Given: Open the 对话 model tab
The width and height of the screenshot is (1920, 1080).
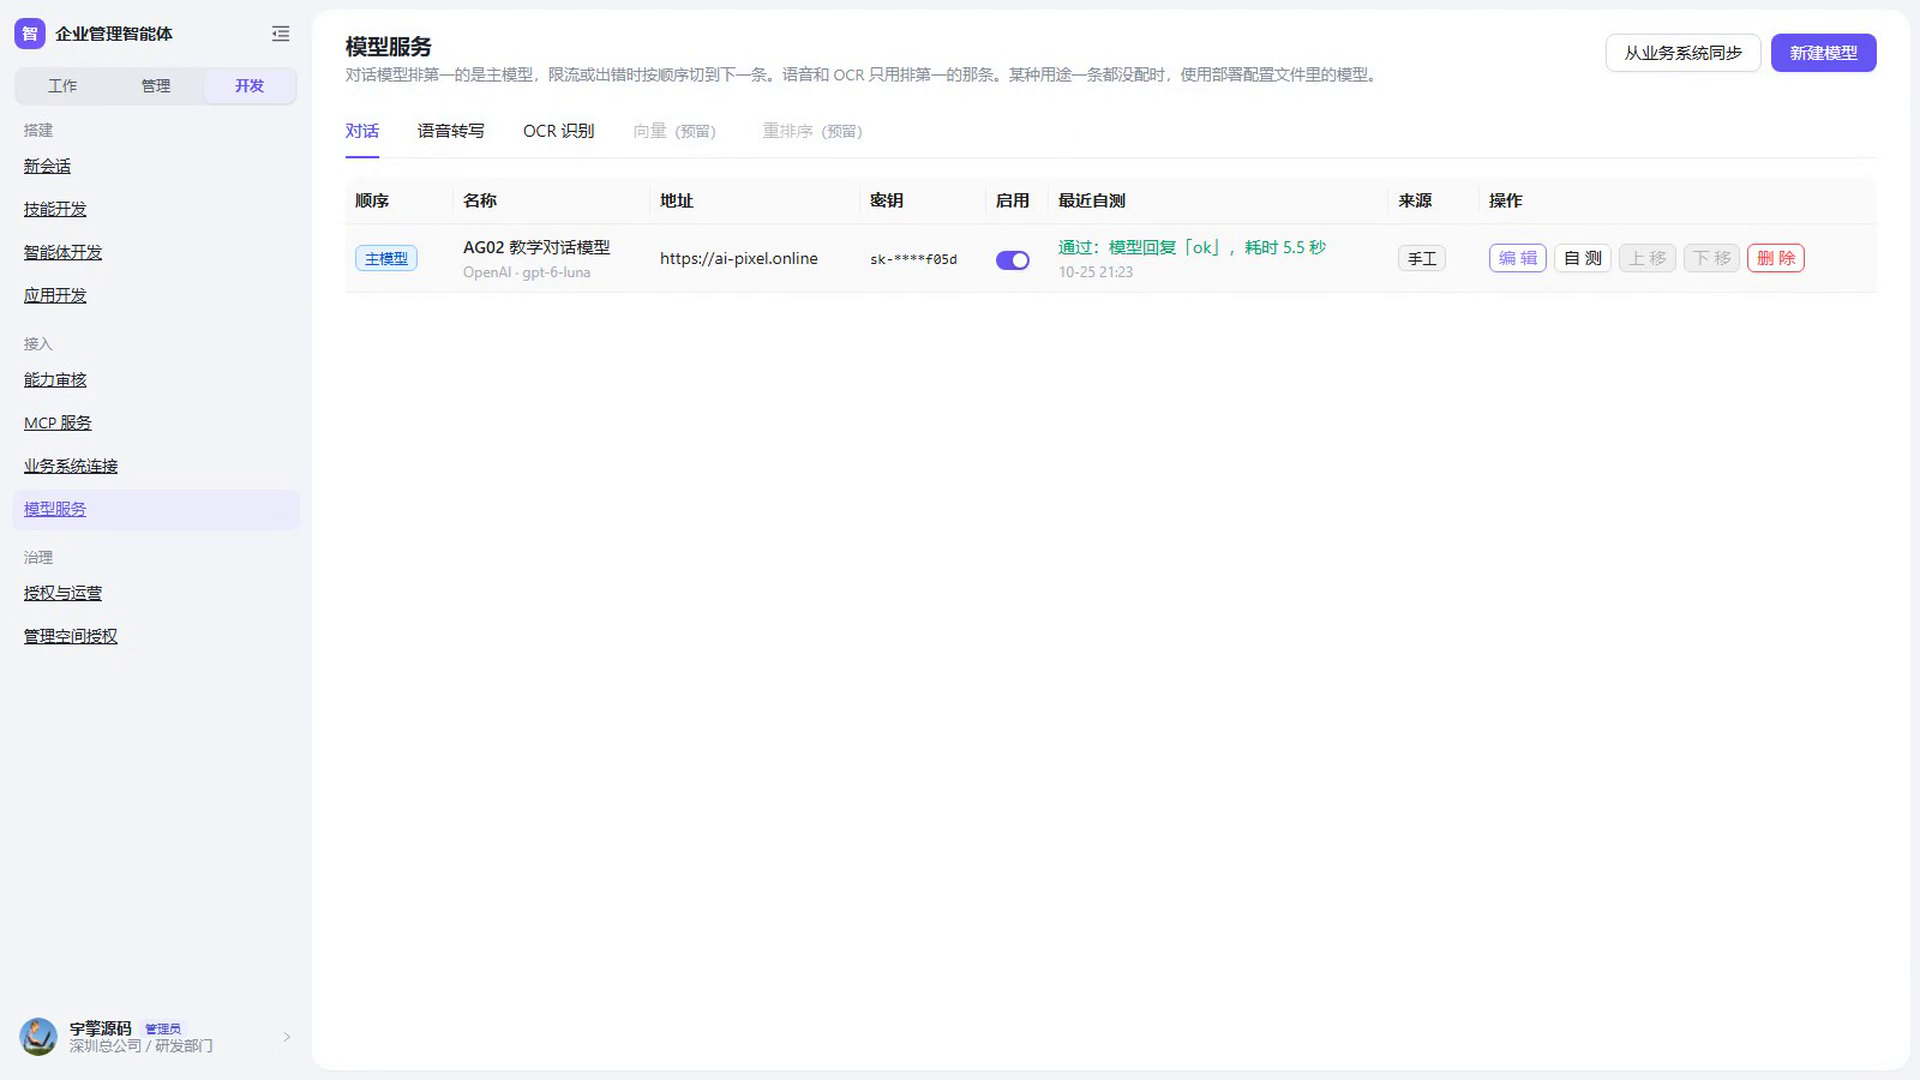Looking at the screenshot, I should (362, 131).
